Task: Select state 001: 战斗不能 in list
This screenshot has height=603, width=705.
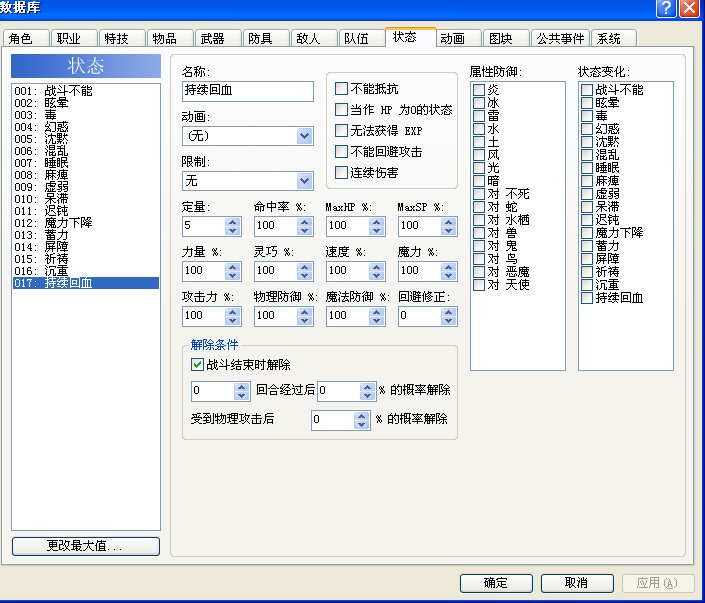Action: (86, 91)
